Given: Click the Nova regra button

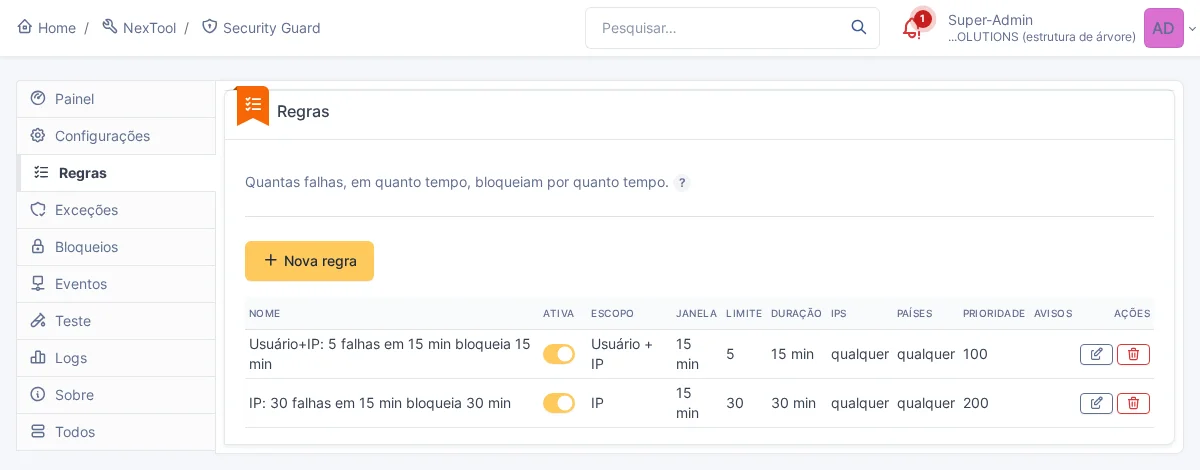Looking at the screenshot, I should coord(309,261).
